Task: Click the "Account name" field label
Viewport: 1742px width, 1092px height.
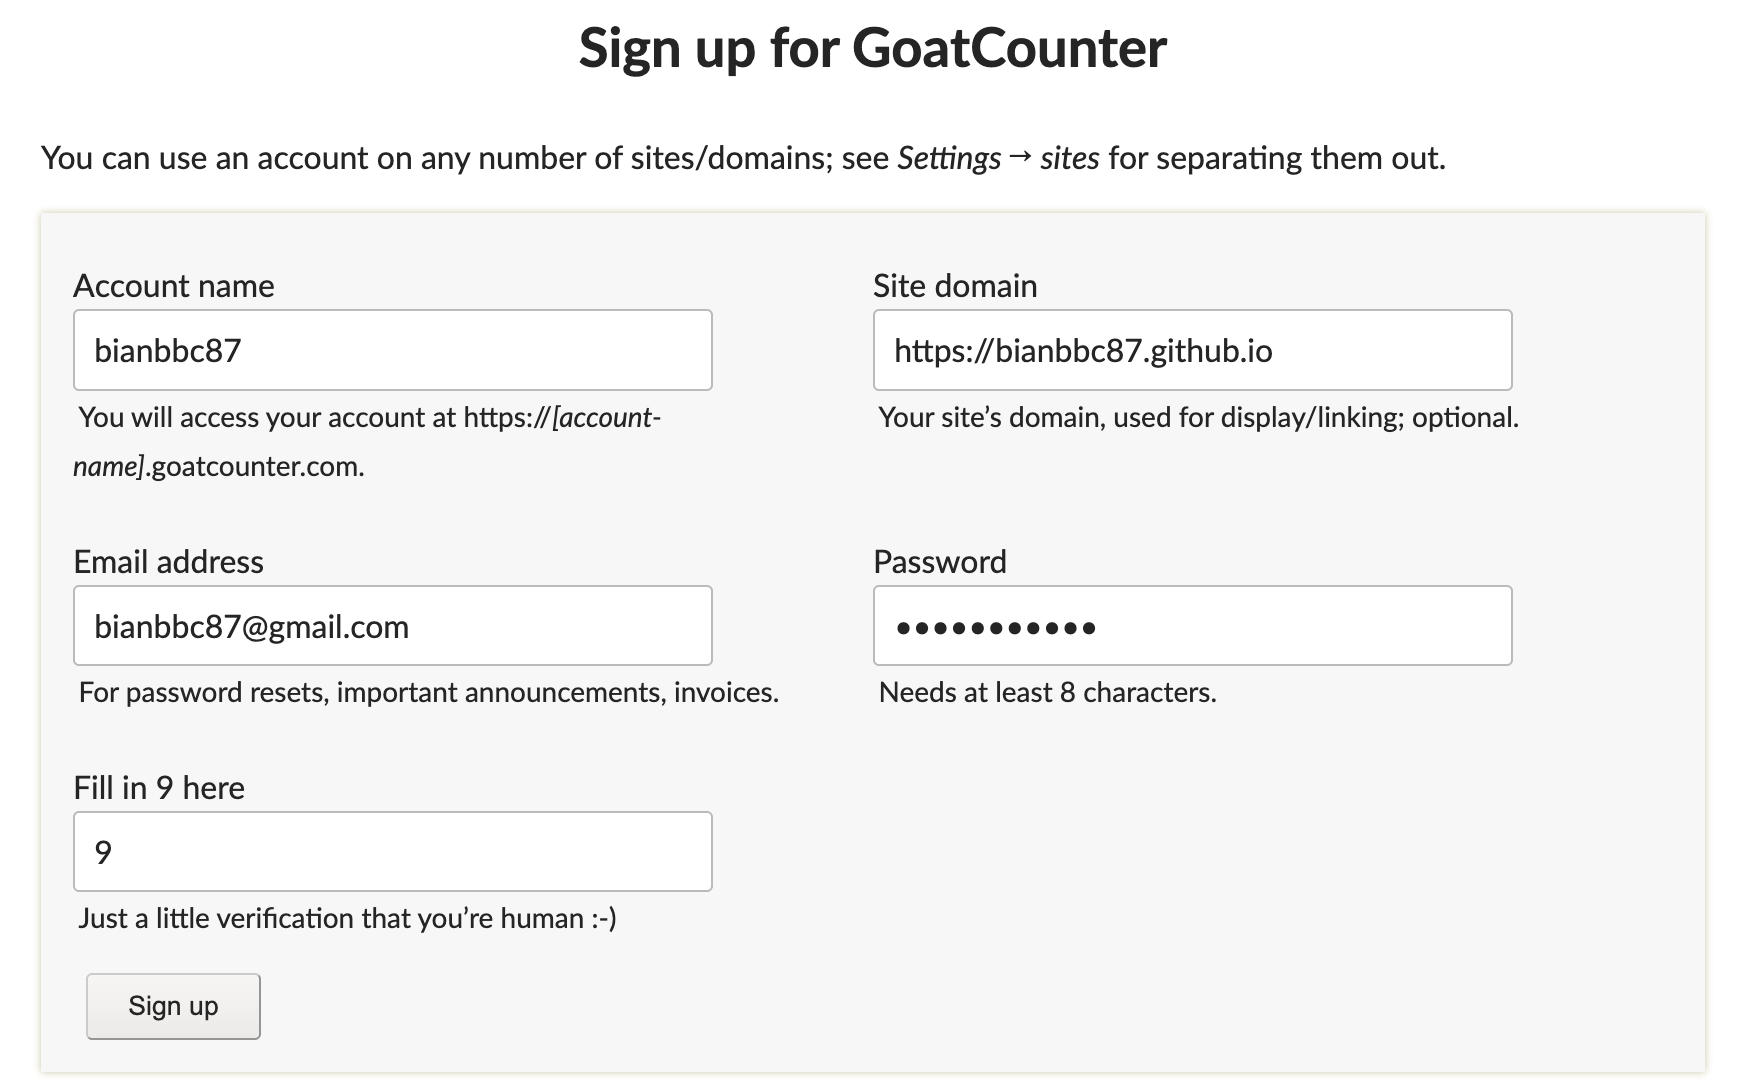Action: pyautogui.click(x=174, y=286)
